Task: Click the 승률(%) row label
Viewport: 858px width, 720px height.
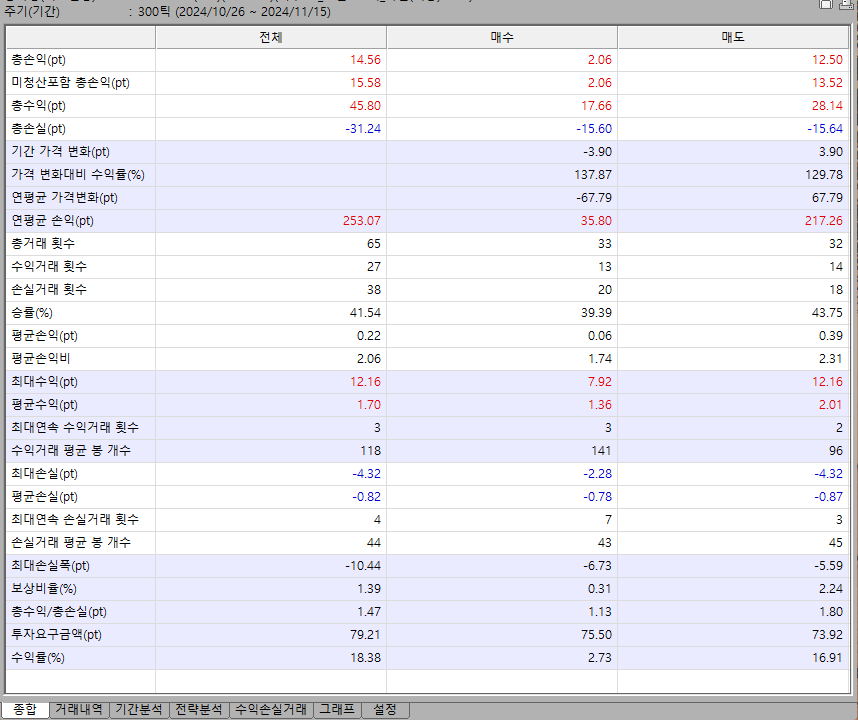Action: coord(34,313)
